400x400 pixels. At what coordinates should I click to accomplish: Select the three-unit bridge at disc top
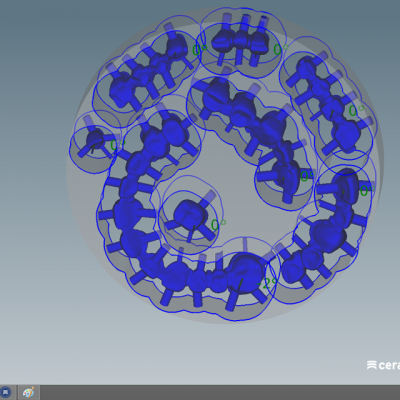click(x=239, y=41)
